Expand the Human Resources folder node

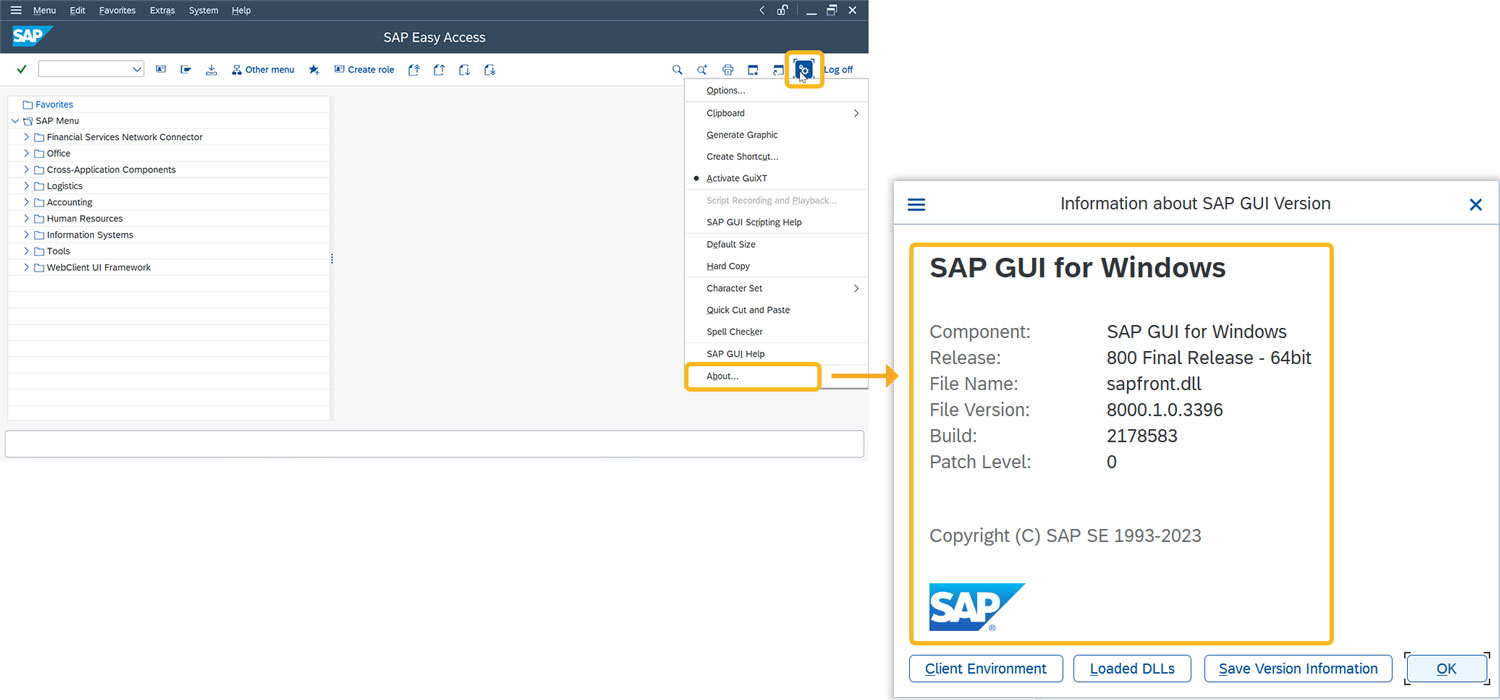point(27,218)
